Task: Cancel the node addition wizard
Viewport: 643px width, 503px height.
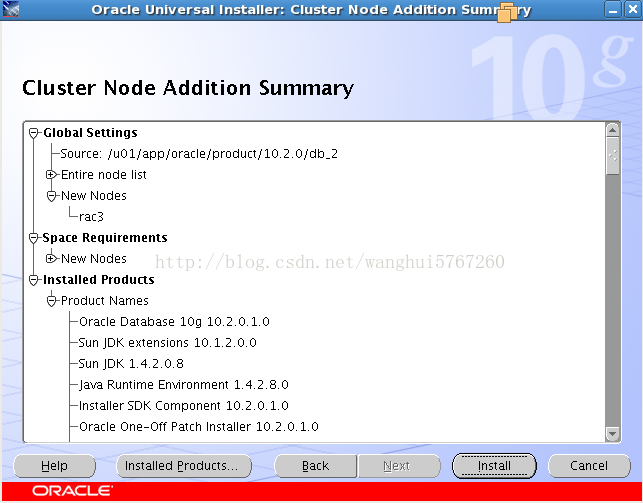Action: coord(589,466)
